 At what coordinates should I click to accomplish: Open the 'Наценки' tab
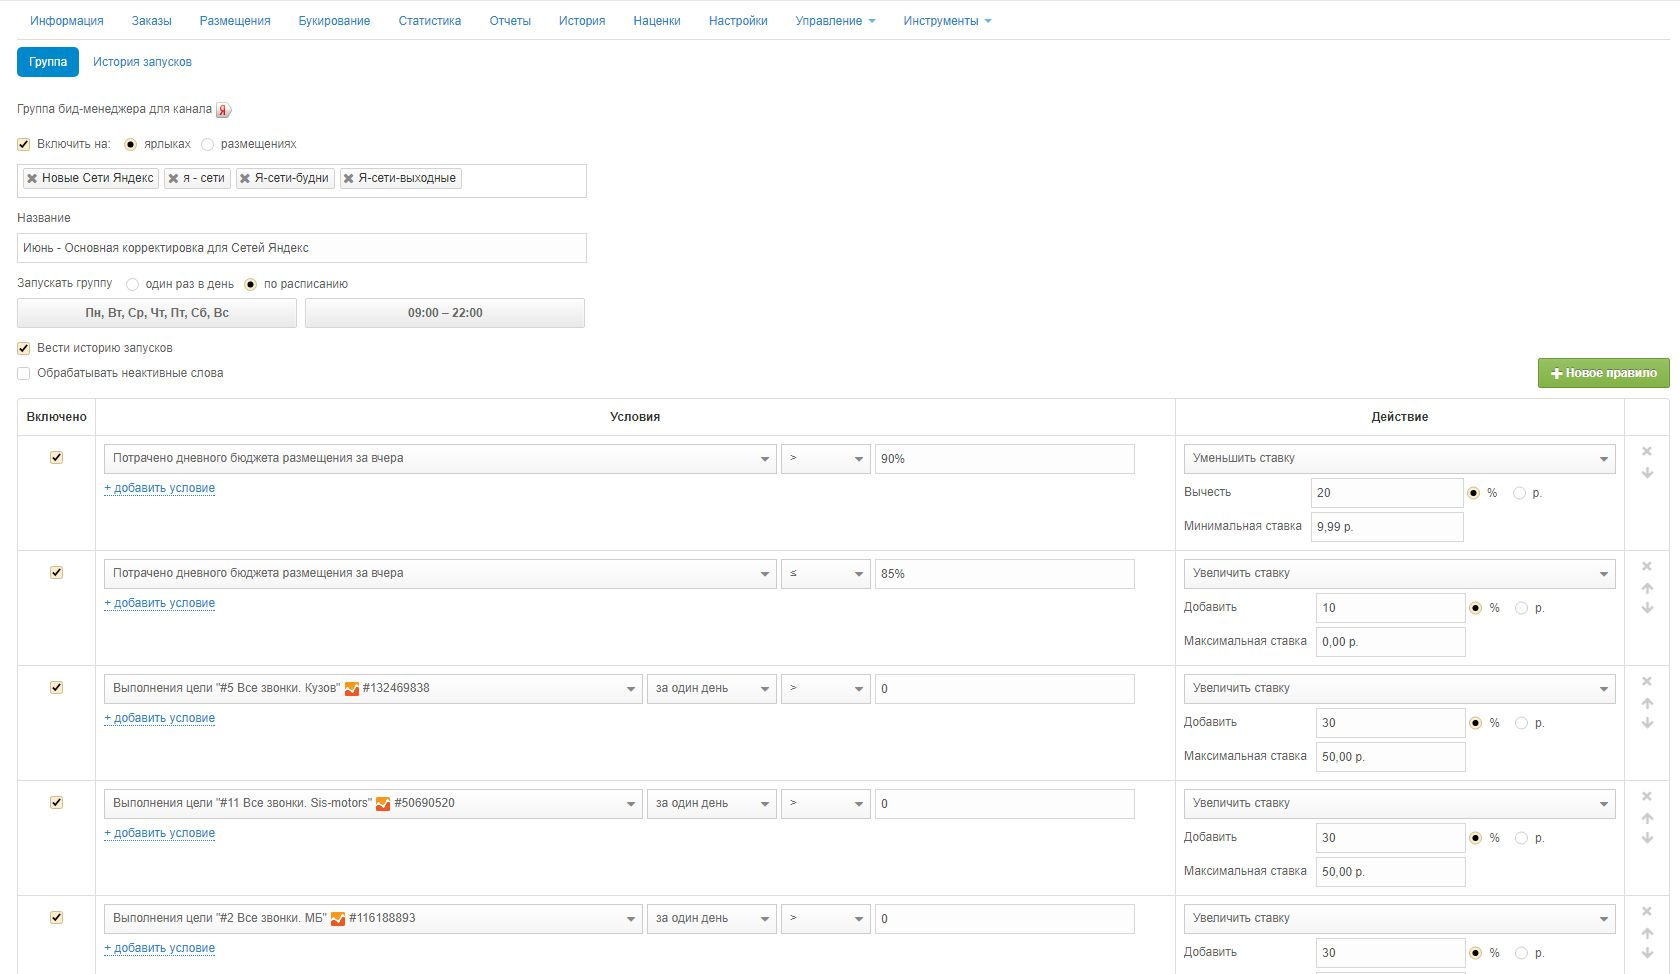click(x=657, y=21)
